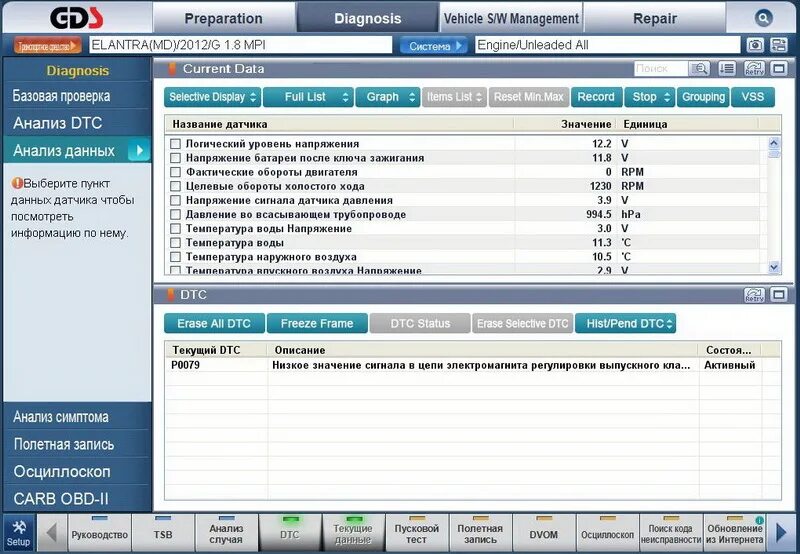This screenshot has width=800, height=554.
Task: Toggle checkbox for Температура воды
Action: [176, 243]
